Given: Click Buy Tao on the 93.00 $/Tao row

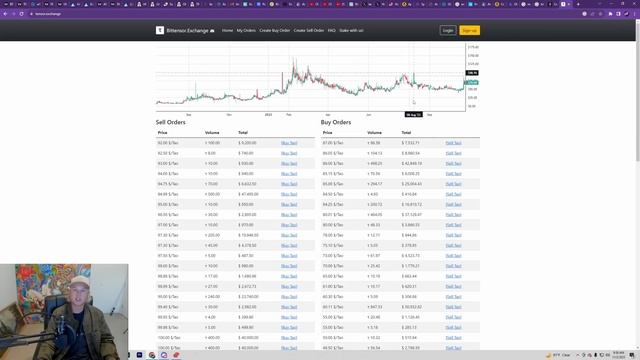Looking at the screenshot, I should tap(289, 163).
